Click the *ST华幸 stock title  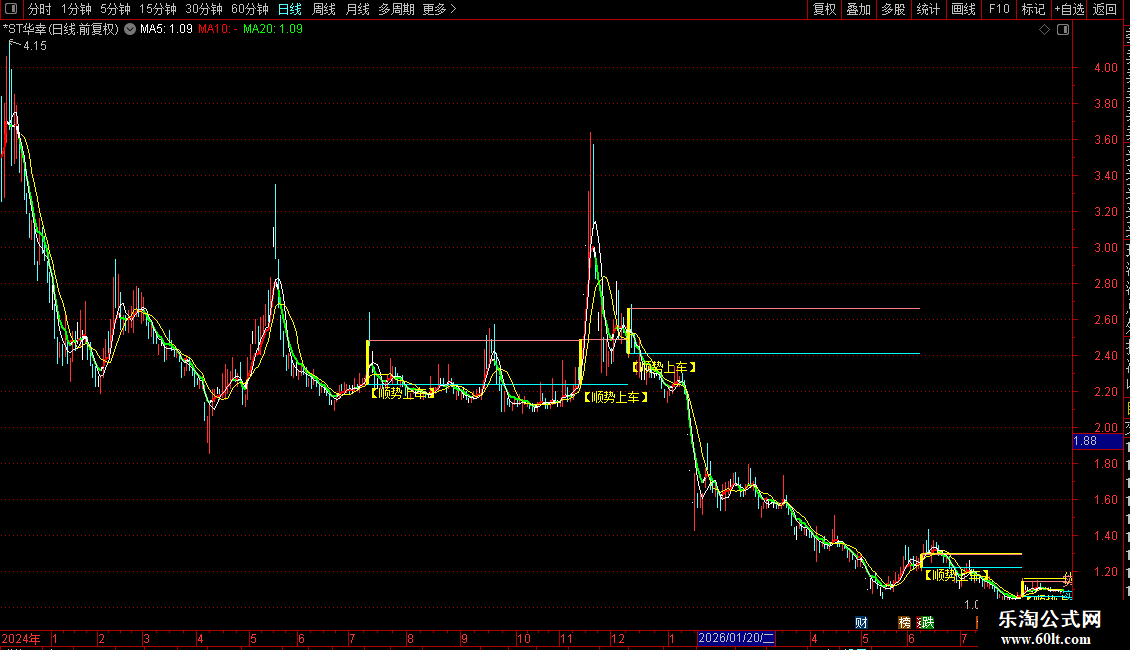pyautogui.click(x=61, y=29)
